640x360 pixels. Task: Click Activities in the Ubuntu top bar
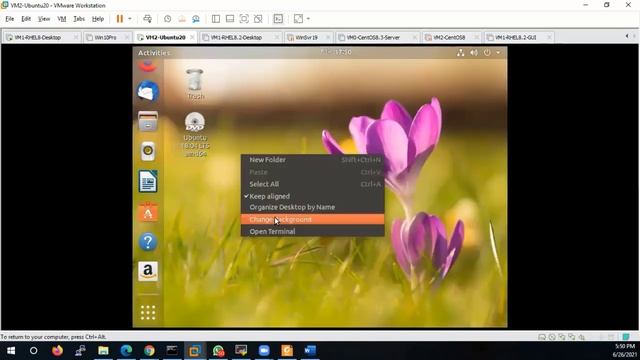(154, 53)
